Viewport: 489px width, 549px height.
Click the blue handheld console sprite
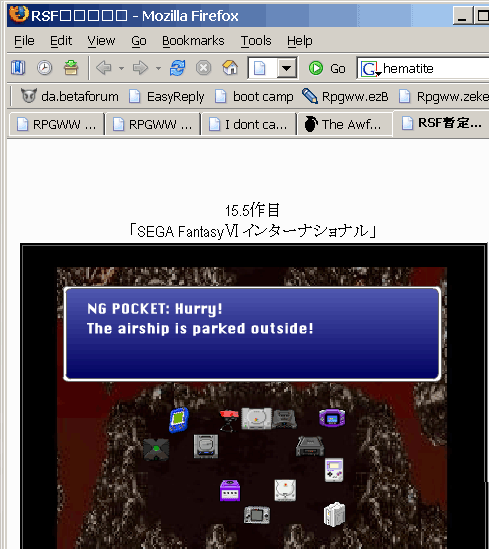click(x=179, y=420)
